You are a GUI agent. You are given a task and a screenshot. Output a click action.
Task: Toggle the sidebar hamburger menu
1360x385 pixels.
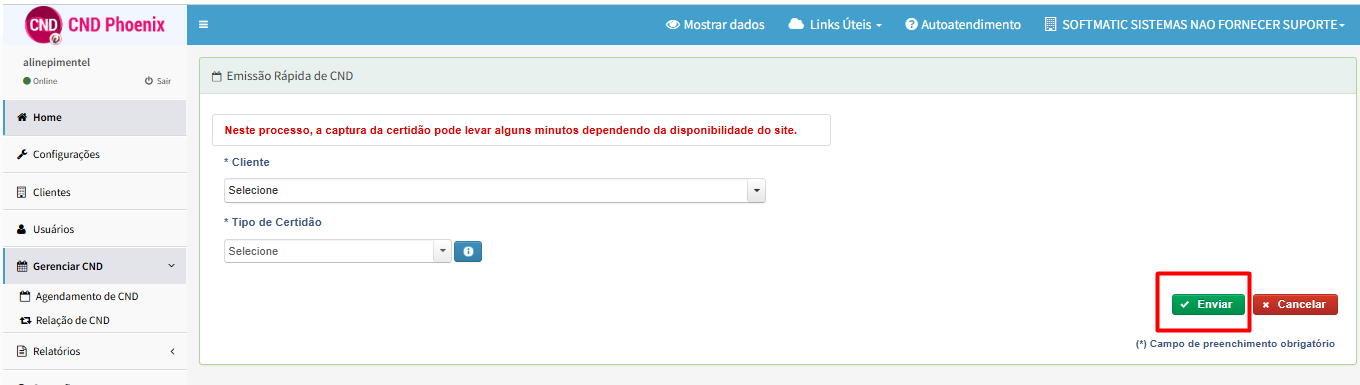pos(203,25)
